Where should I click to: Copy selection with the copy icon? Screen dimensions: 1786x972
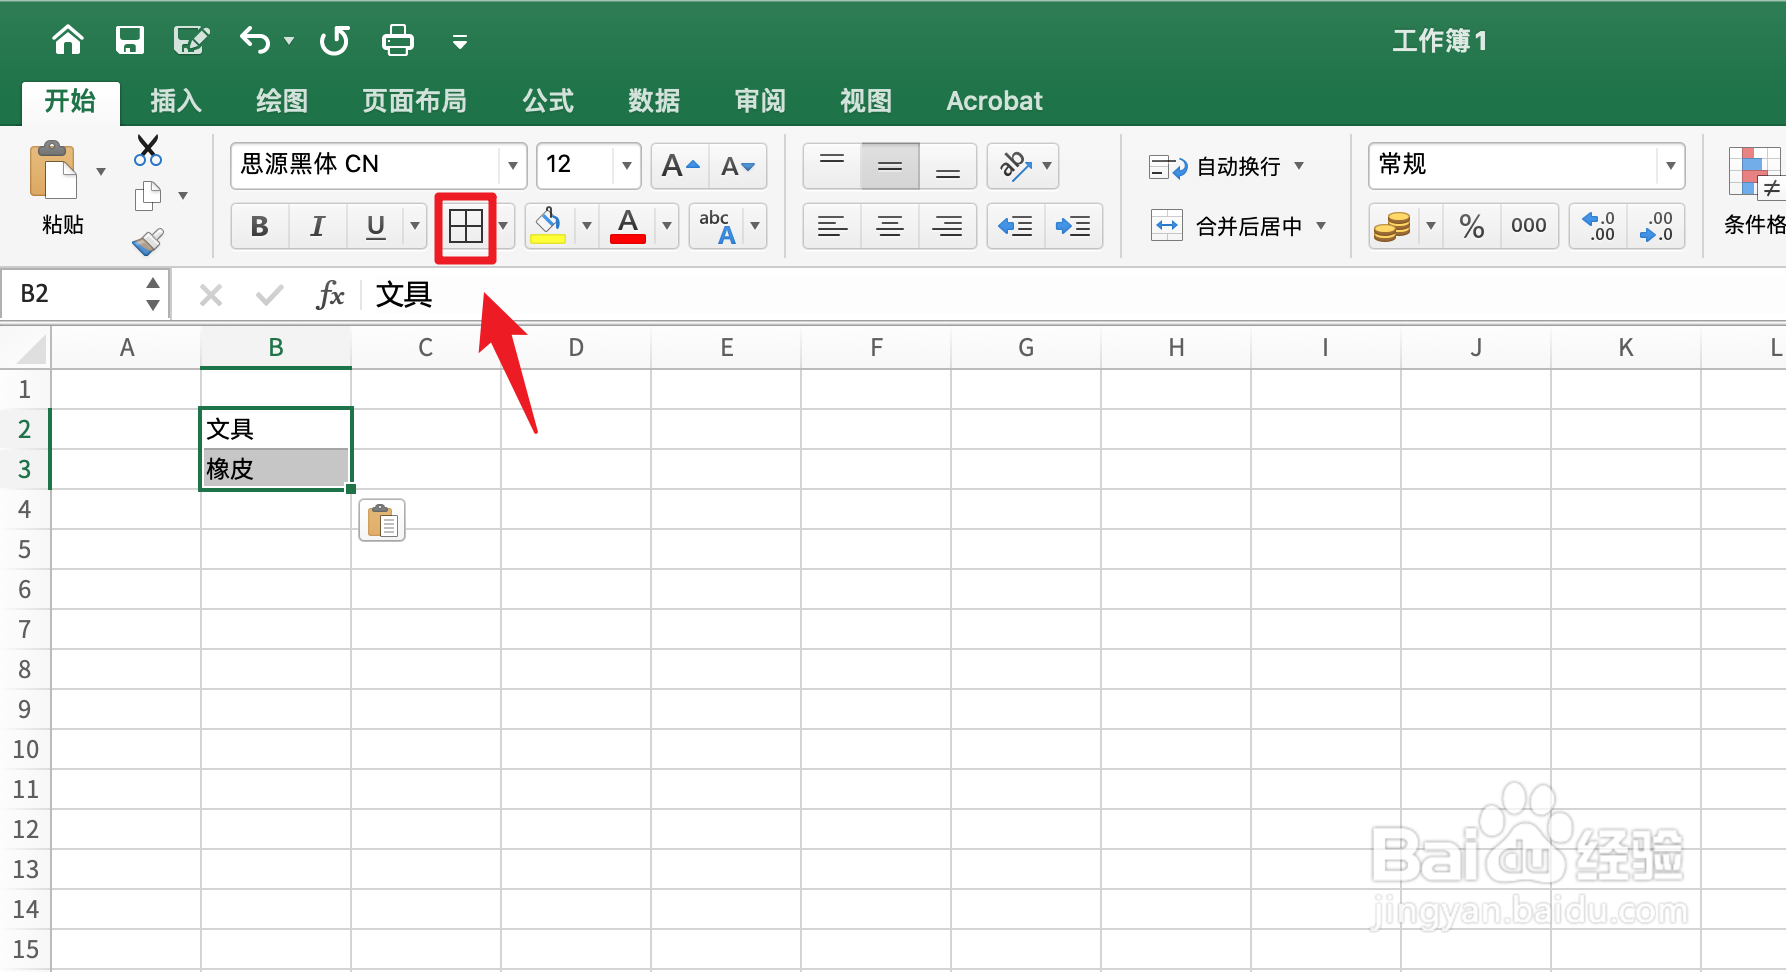coord(148,196)
